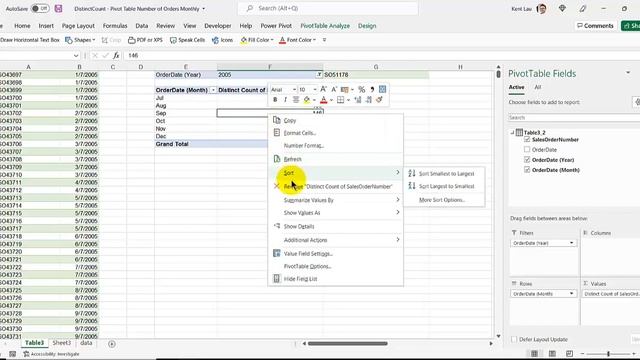The image size is (640, 360).
Task: Open the mini toolbar font size dropdown
Action: (x=315, y=89)
